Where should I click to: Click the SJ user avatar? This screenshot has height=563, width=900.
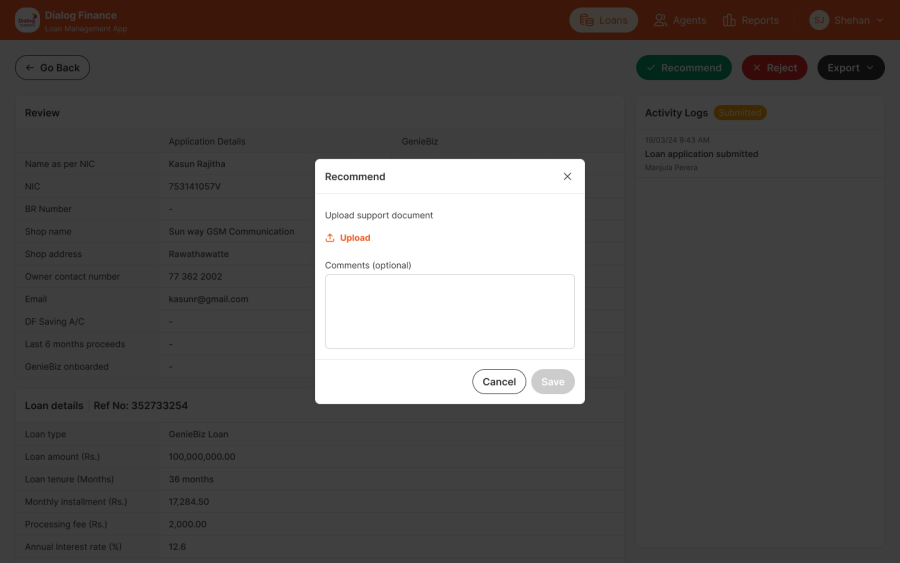point(819,20)
